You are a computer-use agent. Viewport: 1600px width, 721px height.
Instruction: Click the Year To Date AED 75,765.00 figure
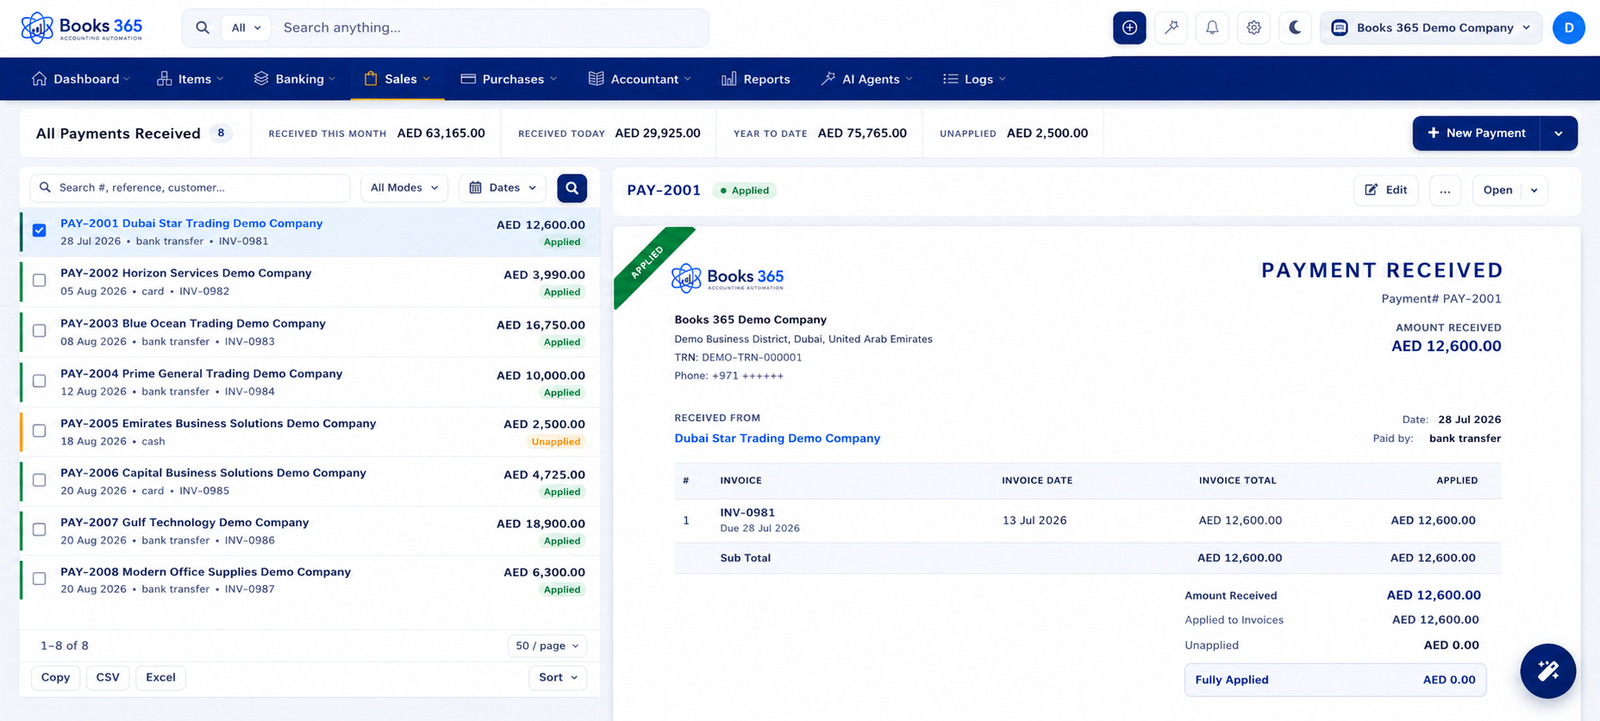(862, 133)
